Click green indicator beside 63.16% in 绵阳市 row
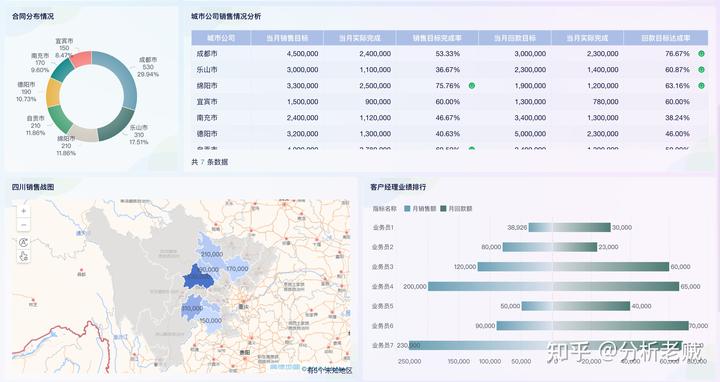720x382 pixels. (701, 86)
